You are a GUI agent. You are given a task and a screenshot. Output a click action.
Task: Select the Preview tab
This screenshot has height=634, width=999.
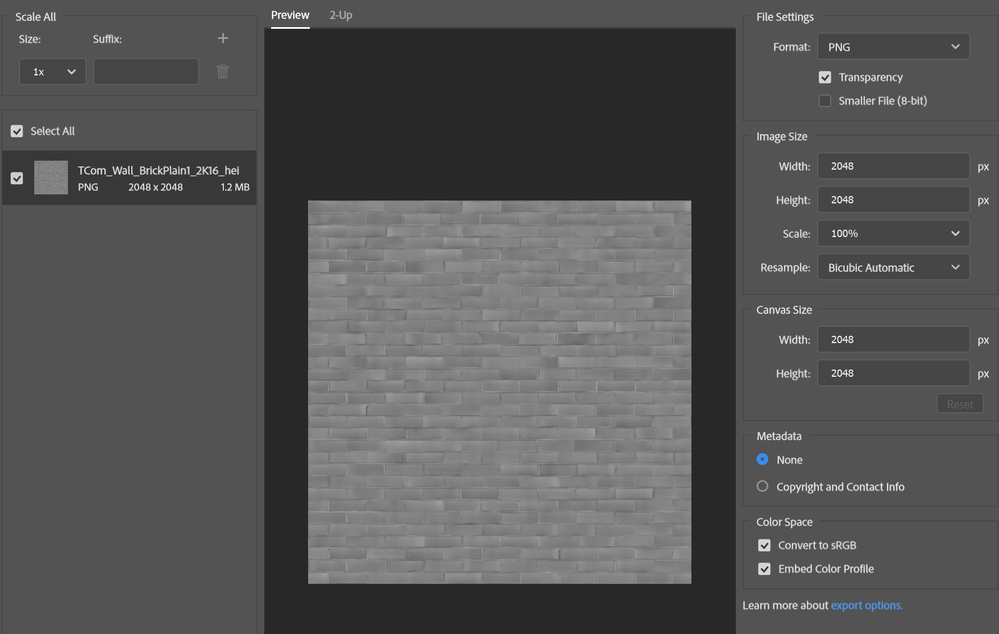point(290,15)
